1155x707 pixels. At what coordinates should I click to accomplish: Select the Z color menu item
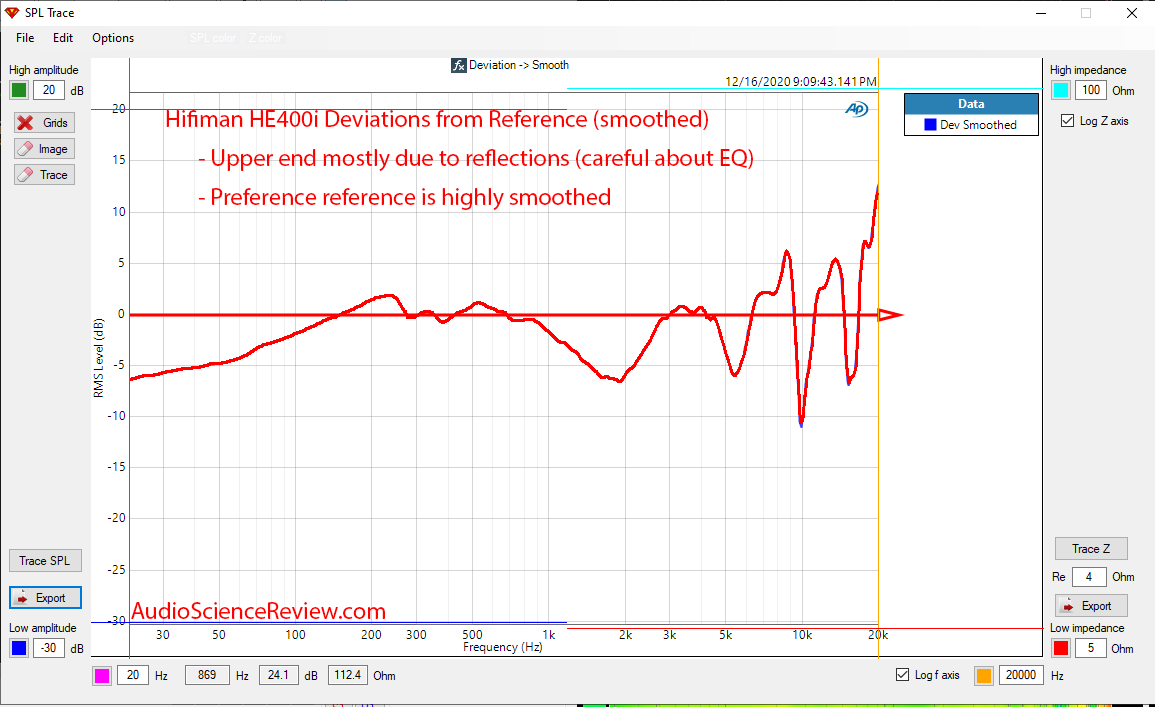point(265,38)
